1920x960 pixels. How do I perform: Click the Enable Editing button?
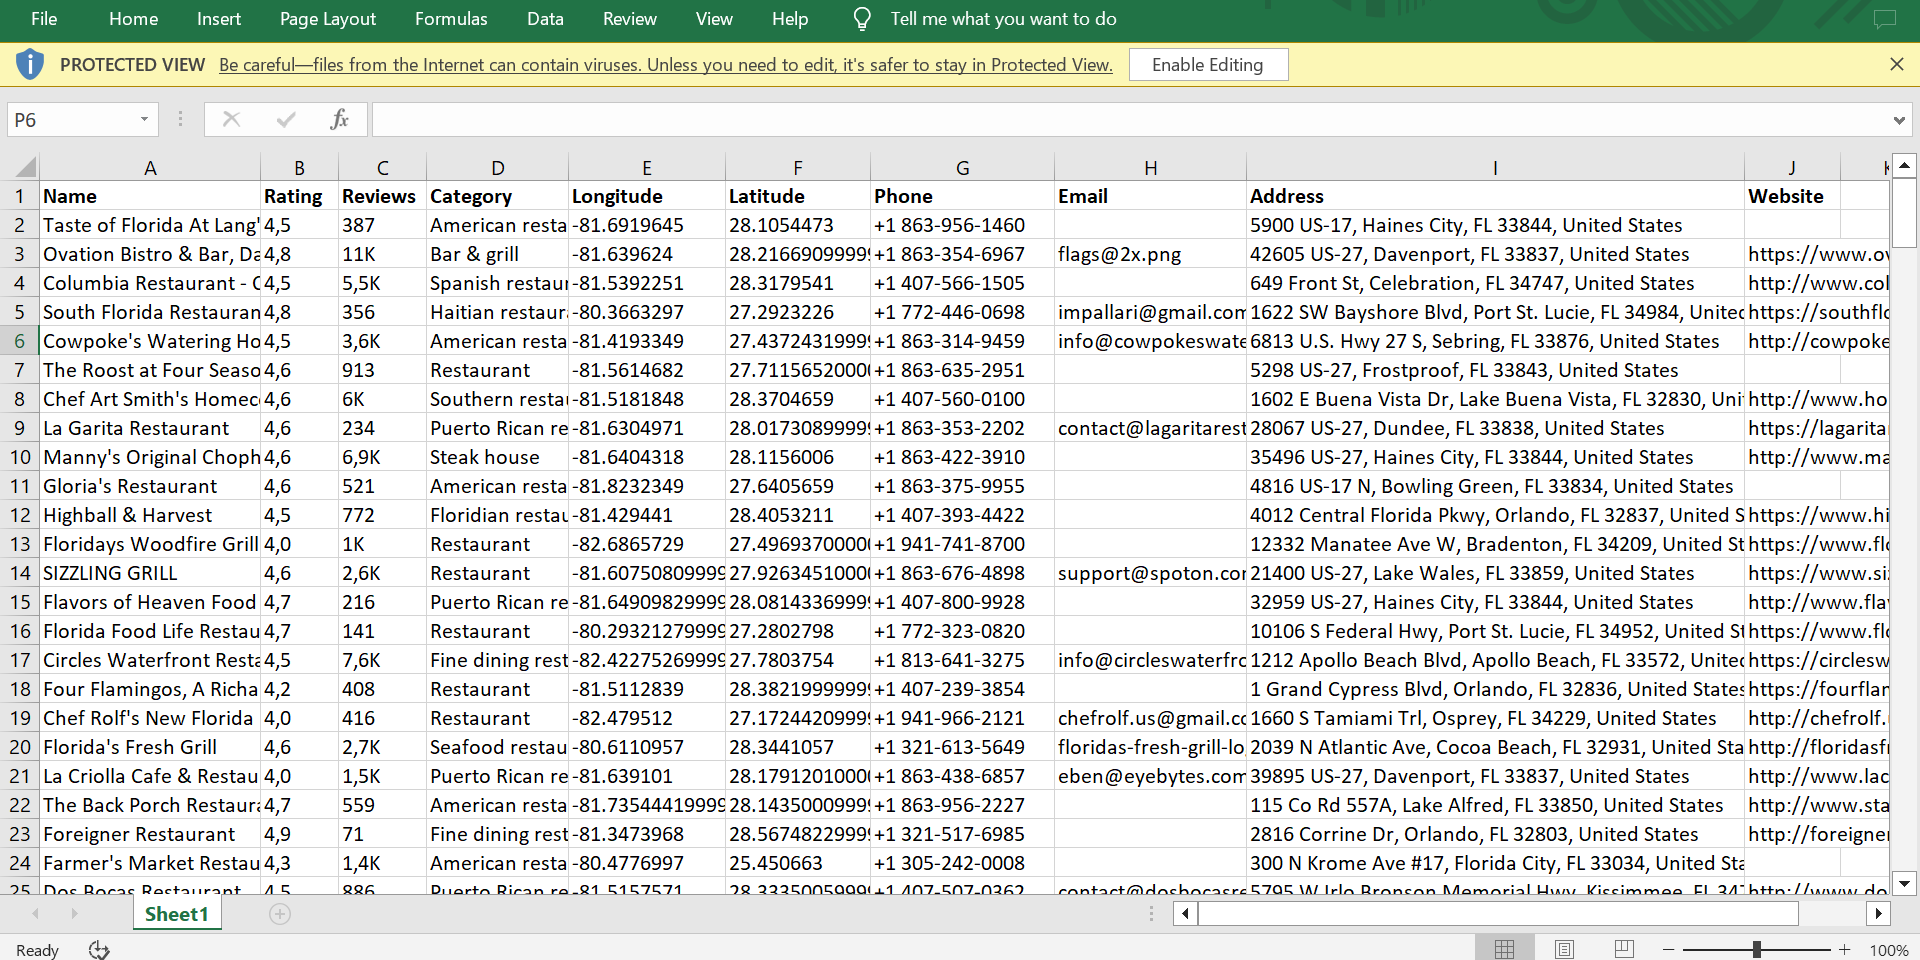tap(1207, 65)
